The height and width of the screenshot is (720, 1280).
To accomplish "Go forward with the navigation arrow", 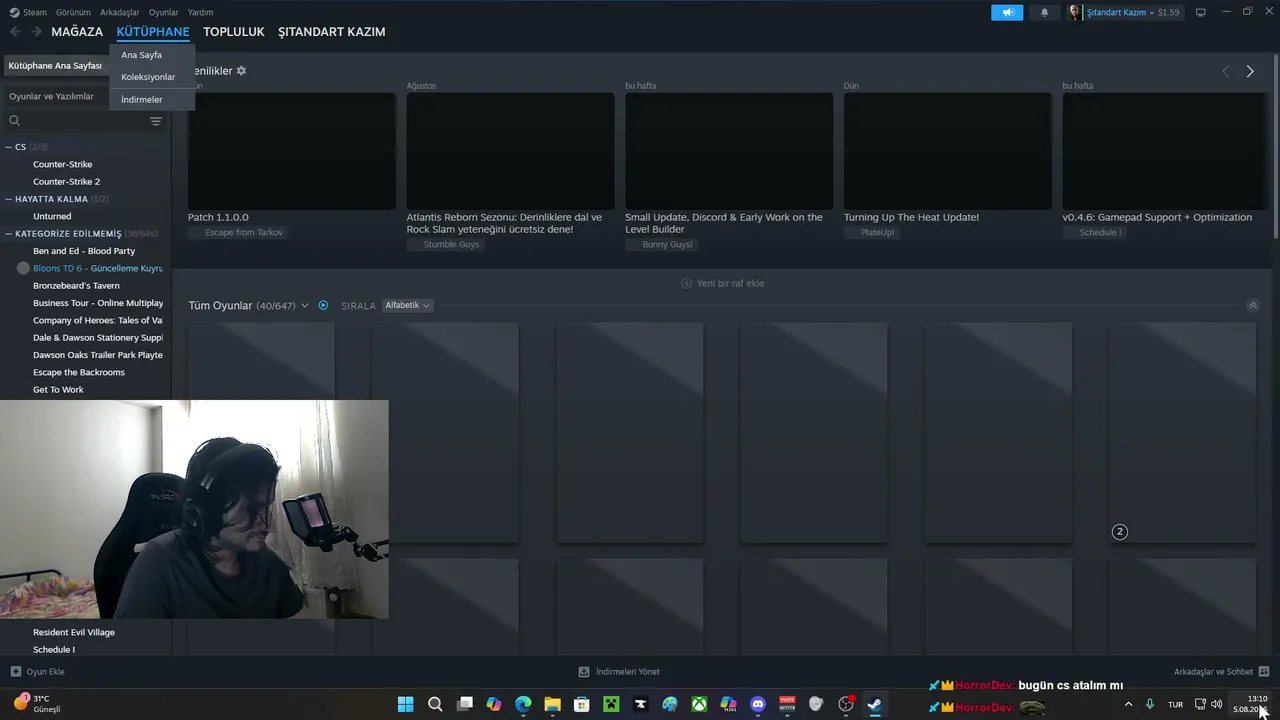I will click(36, 32).
